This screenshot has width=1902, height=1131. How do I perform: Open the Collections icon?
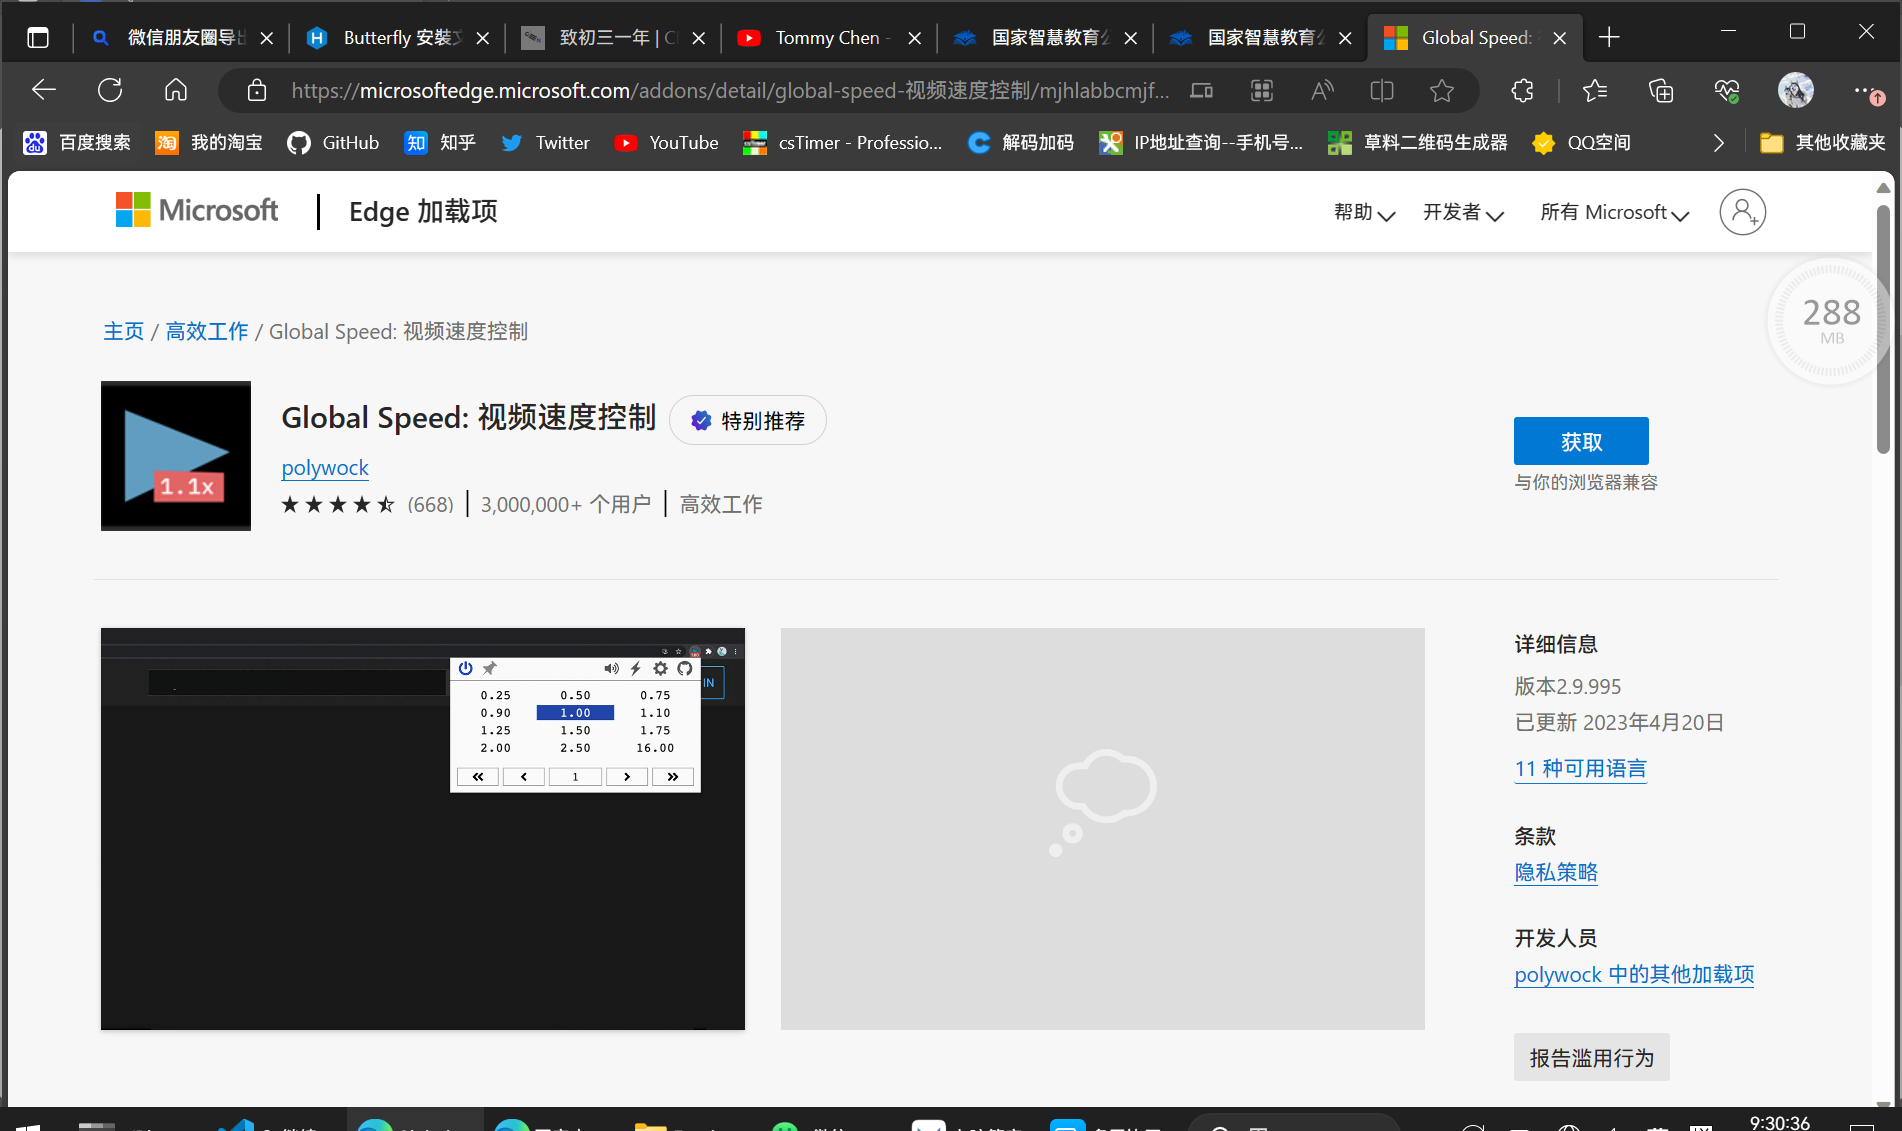1661,91
